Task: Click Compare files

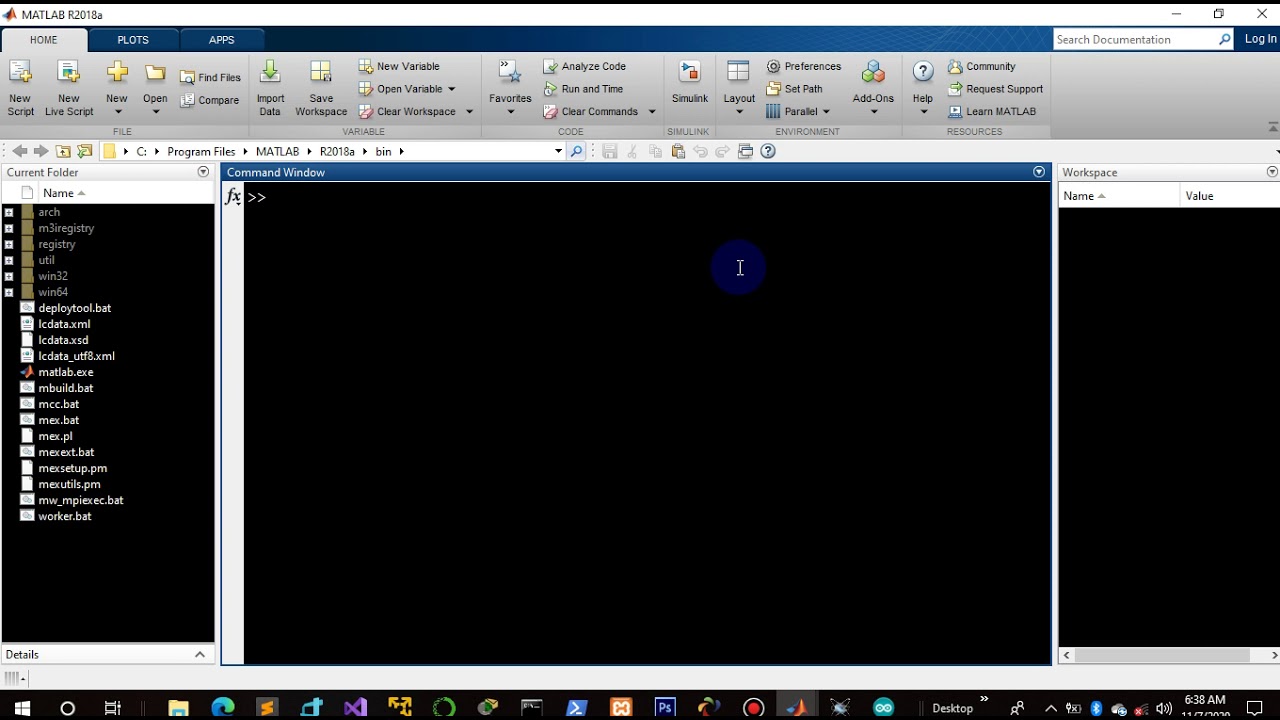Action: 210,100
